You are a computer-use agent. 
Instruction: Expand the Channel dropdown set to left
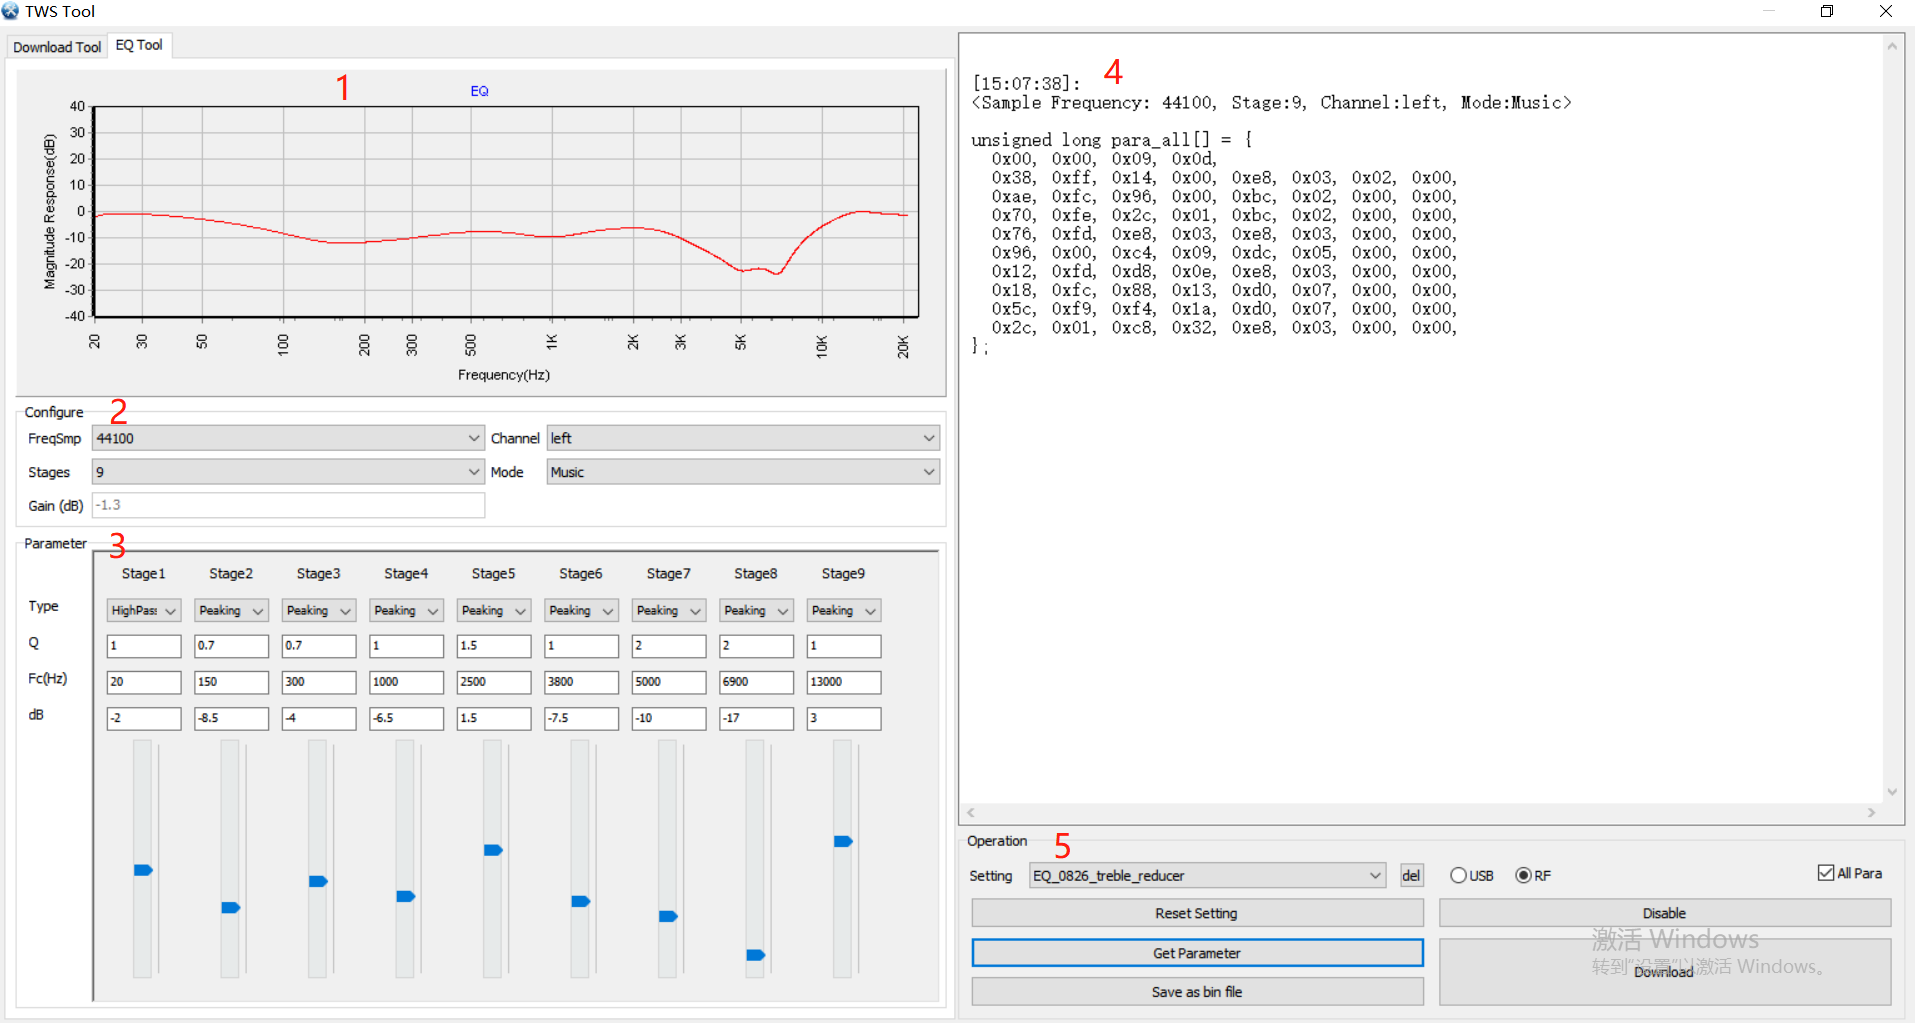click(742, 438)
